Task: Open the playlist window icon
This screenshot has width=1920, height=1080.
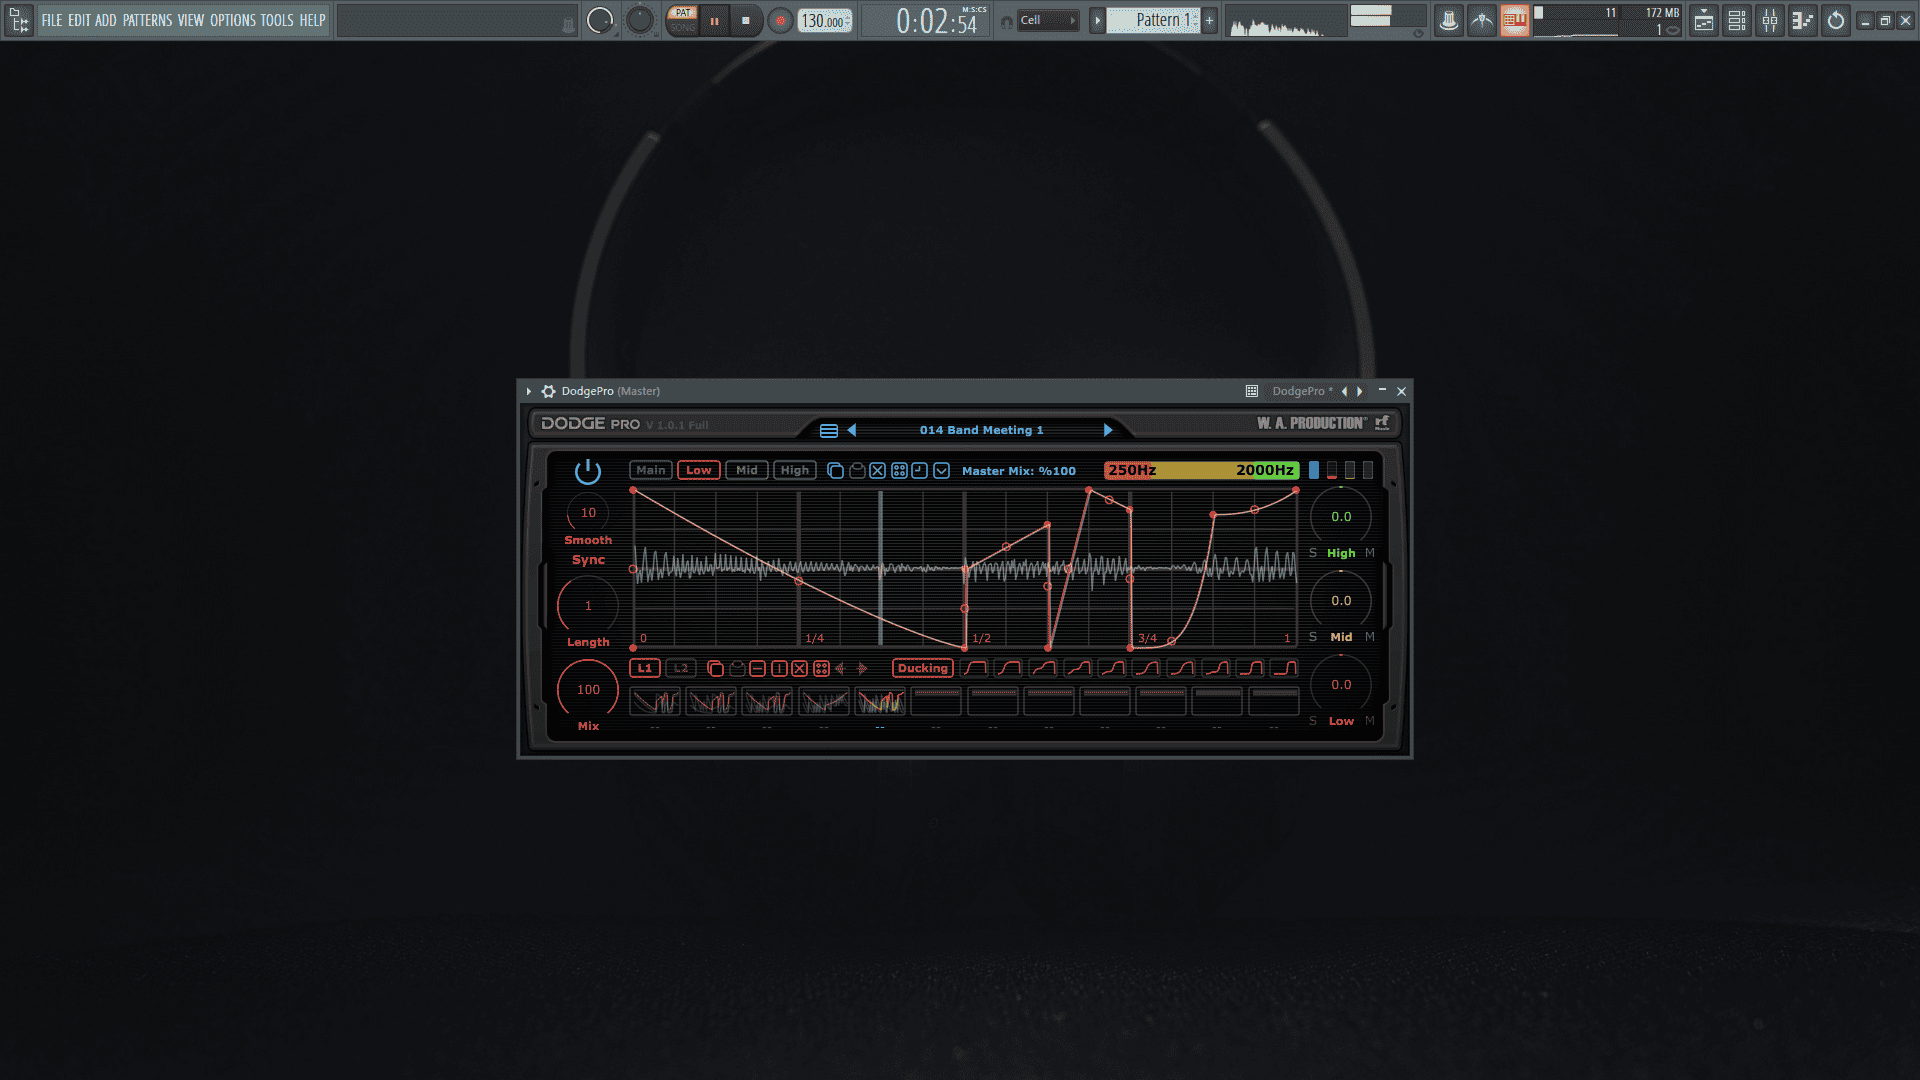Action: click(1704, 20)
